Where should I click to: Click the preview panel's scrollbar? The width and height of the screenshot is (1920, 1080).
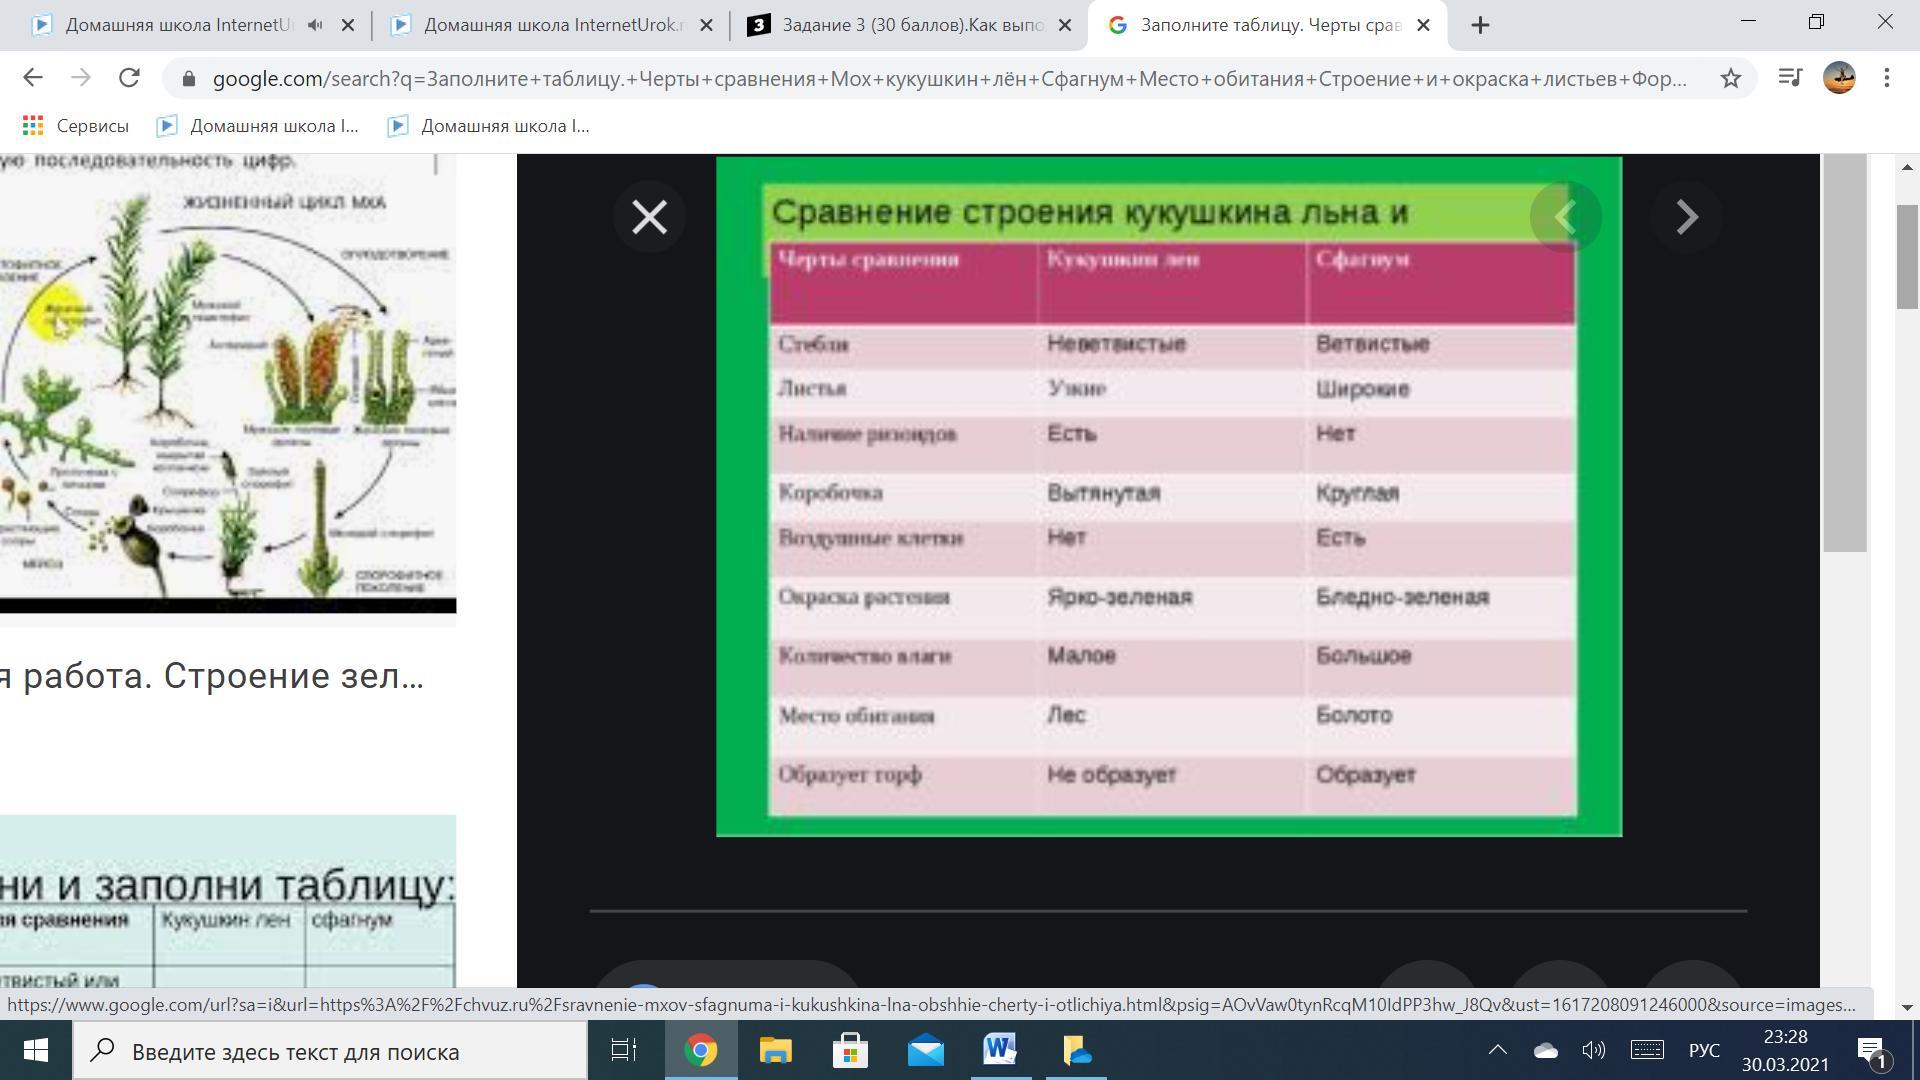point(1845,350)
